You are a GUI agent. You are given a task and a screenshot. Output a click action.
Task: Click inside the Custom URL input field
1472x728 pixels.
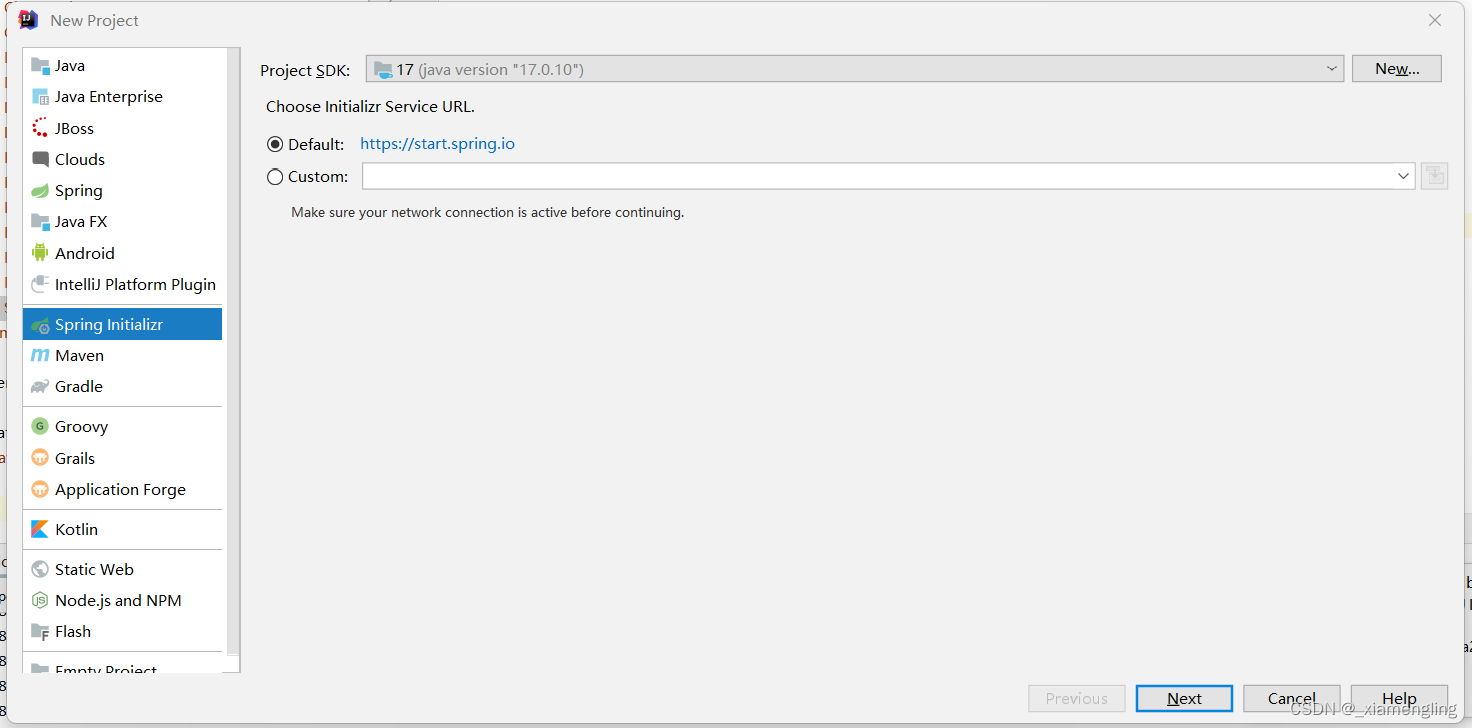click(878, 176)
